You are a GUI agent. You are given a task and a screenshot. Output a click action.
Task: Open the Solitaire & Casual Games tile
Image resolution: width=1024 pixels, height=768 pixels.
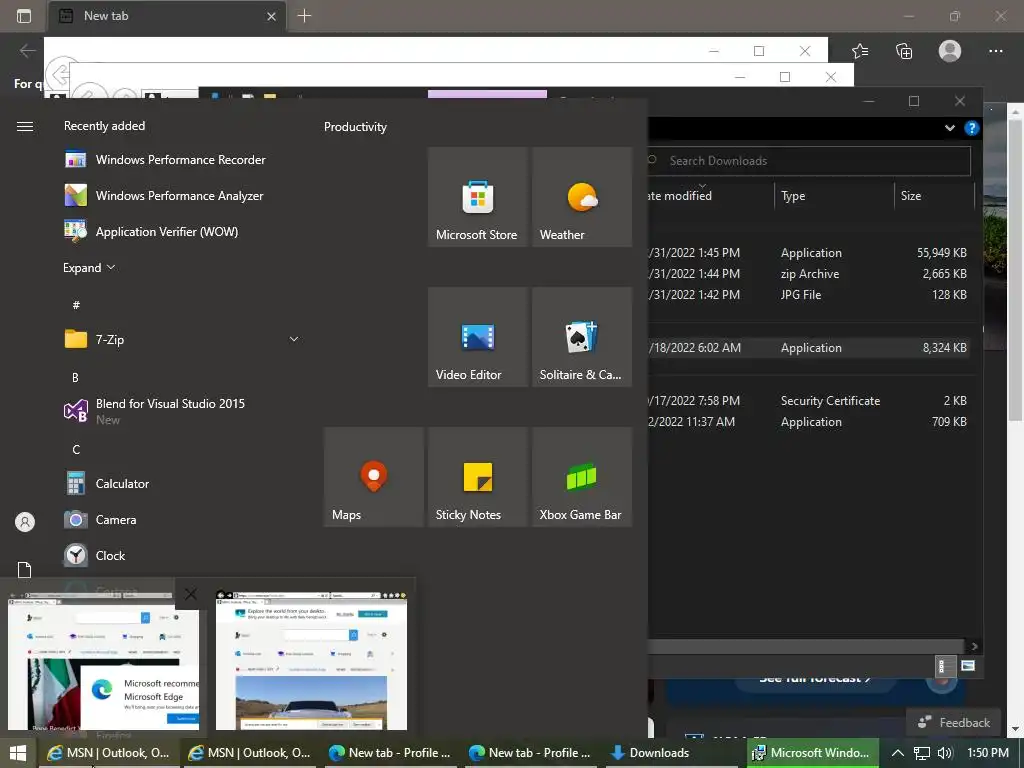pos(582,337)
